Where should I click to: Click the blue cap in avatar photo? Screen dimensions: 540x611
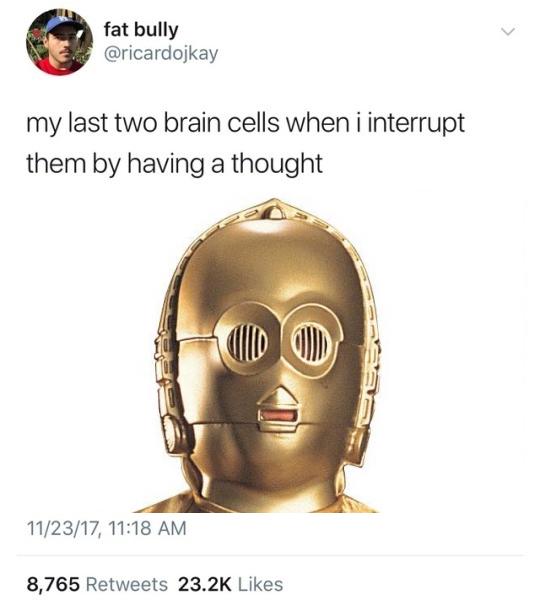point(64,24)
